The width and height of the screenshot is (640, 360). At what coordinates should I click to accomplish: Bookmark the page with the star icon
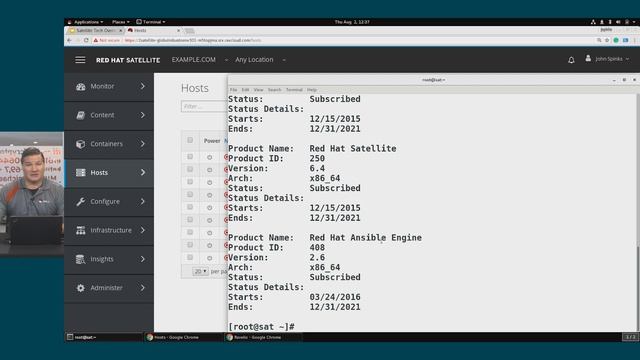(607, 40)
